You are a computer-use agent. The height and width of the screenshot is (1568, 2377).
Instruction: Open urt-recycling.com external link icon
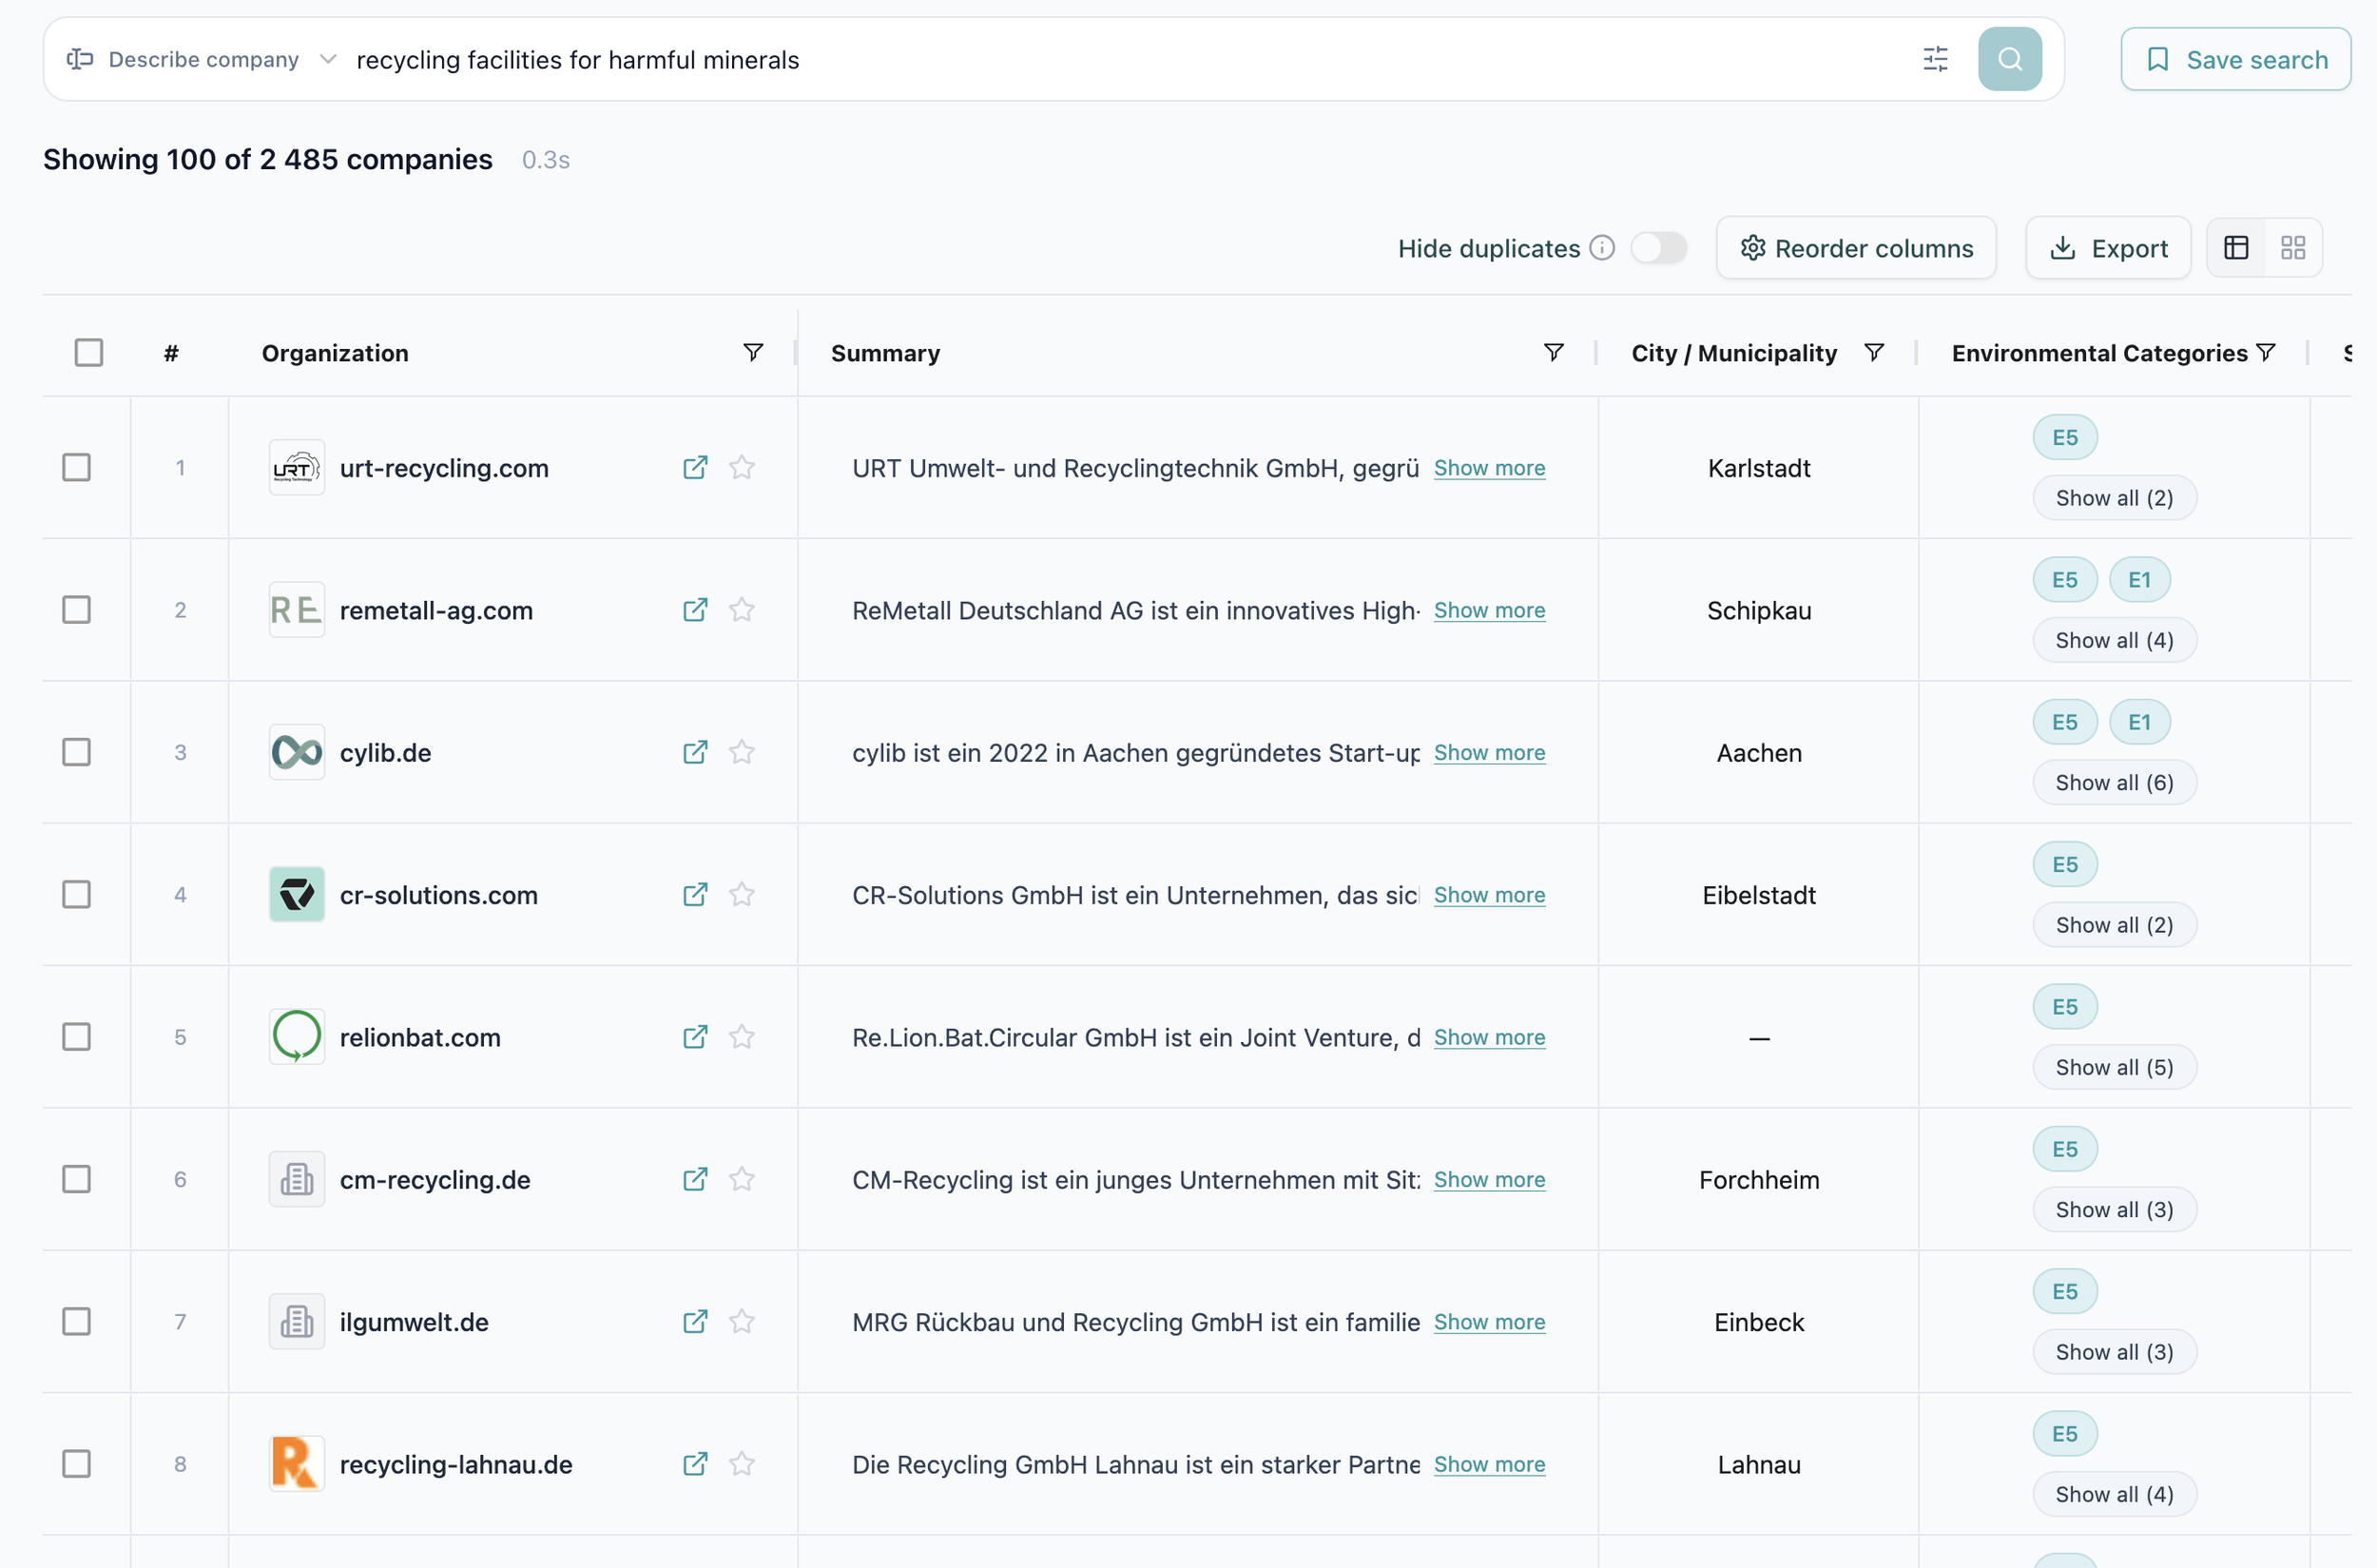coord(695,467)
